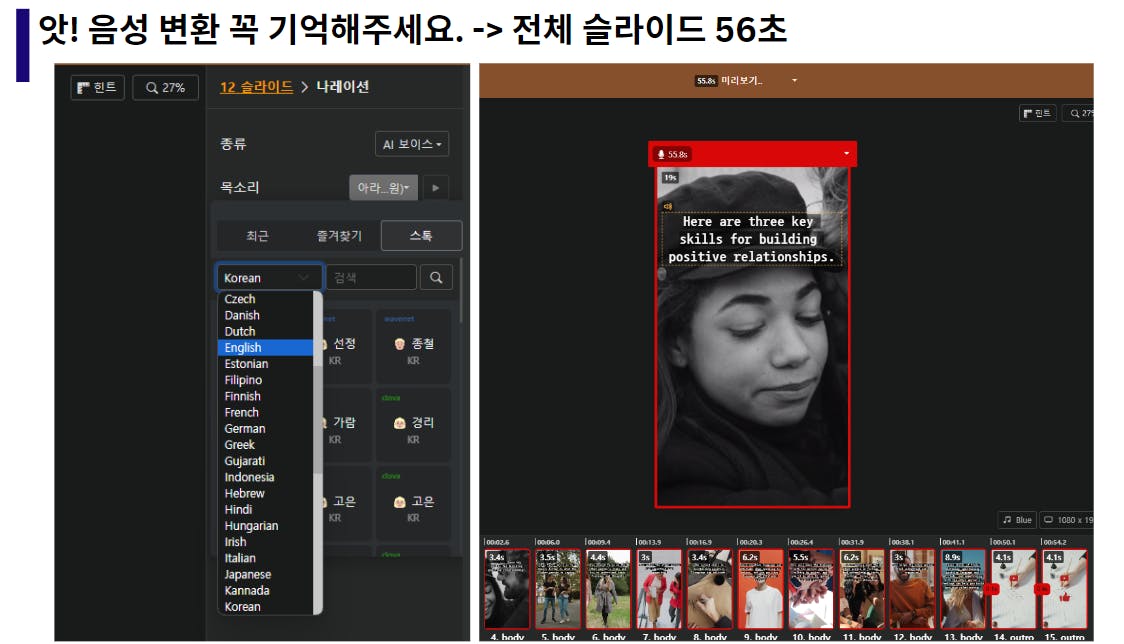Collapse the Korean language combo box

click(268, 278)
